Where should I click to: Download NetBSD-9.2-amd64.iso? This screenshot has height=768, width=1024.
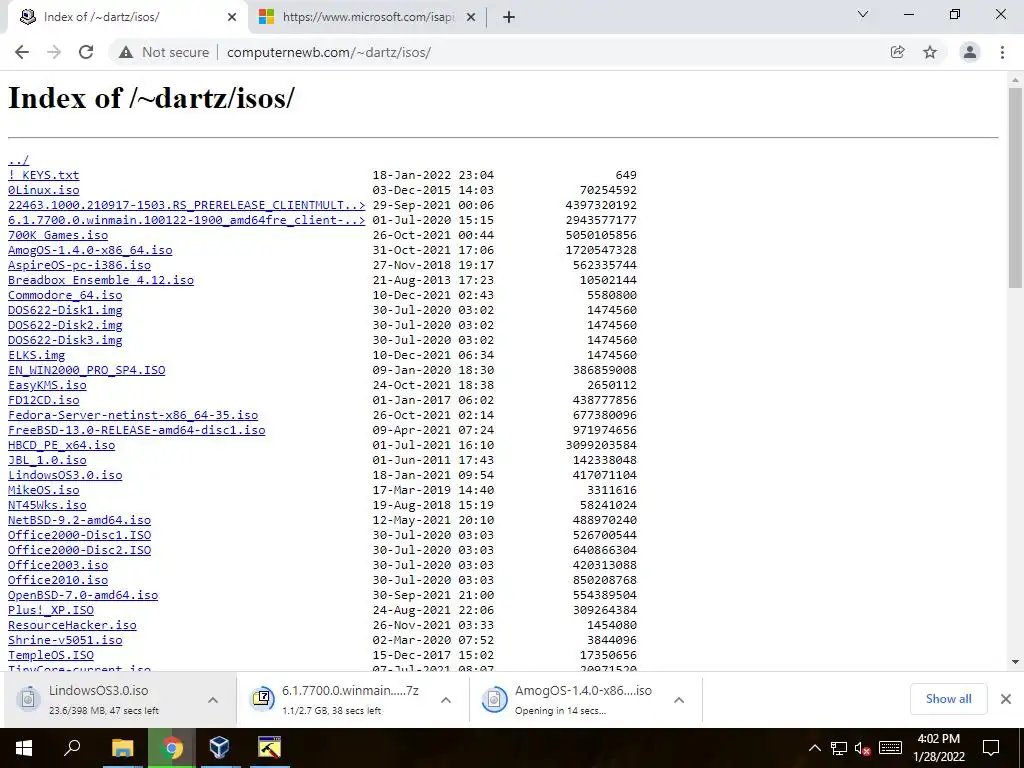(79, 520)
